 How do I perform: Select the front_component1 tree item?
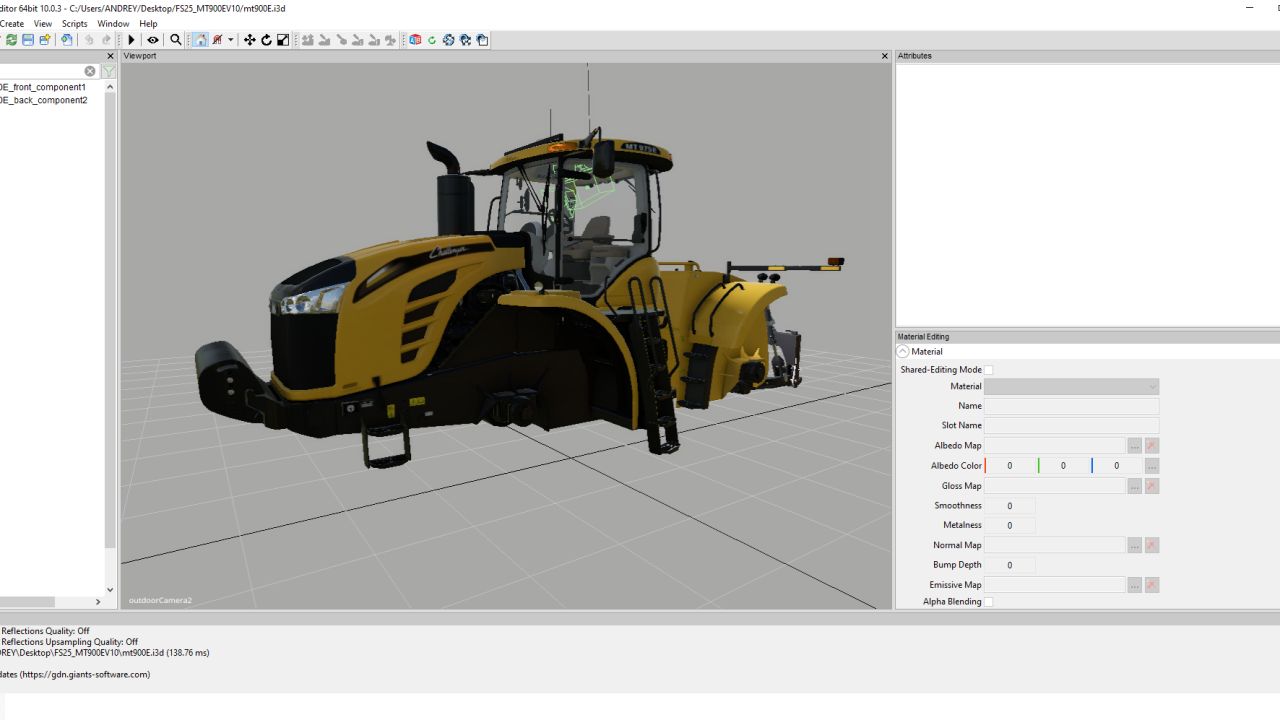[x=43, y=87]
